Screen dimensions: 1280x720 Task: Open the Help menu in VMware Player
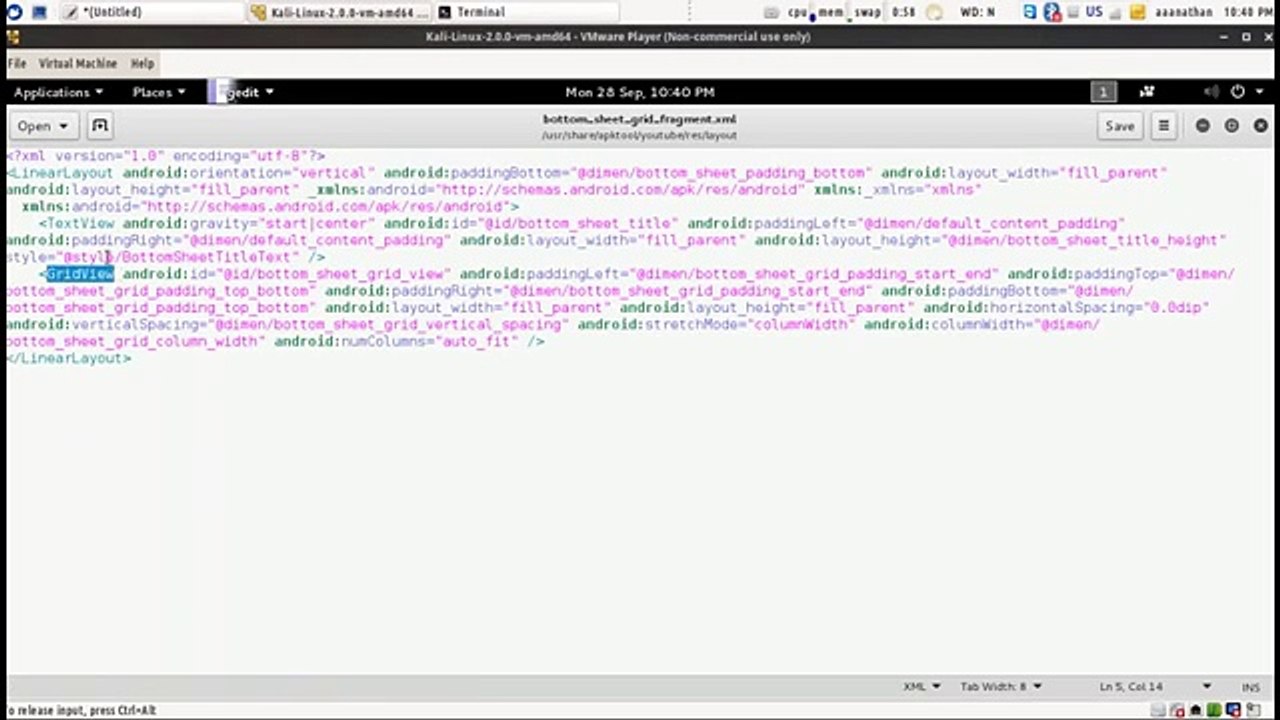click(x=143, y=63)
